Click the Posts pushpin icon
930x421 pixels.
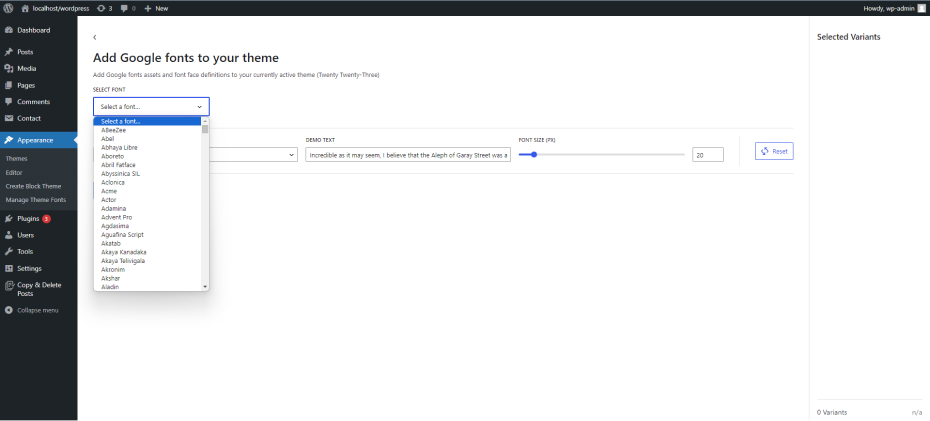click(x=8, y=52)
